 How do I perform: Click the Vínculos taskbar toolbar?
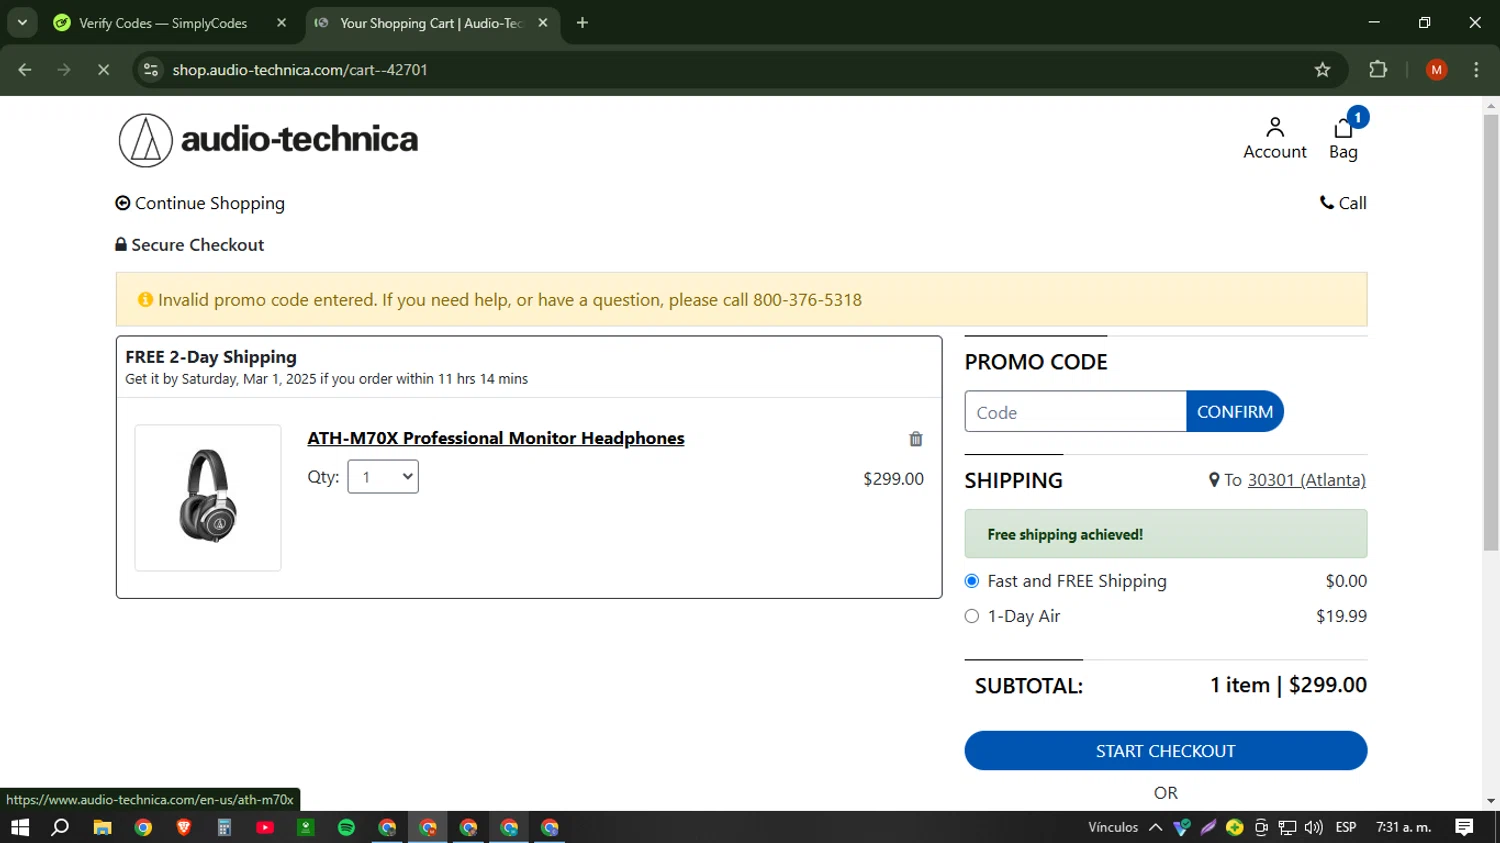[1113, 827]
